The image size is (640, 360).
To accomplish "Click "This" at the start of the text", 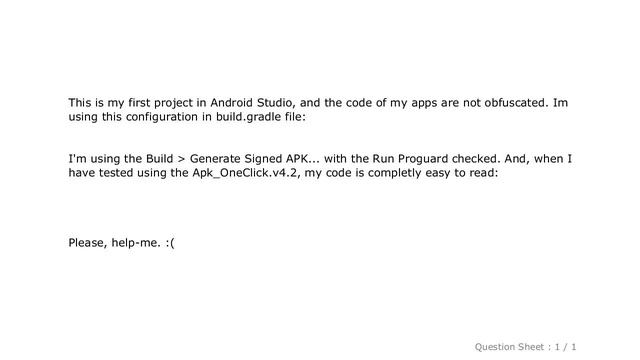I will click(x=80, y=102).
